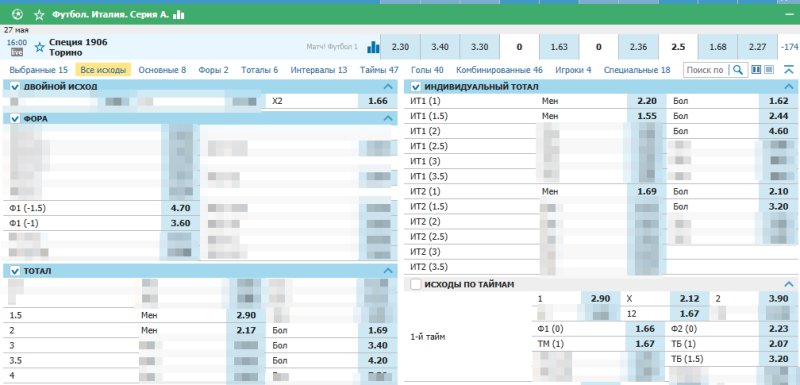Select total 2 Мен odds 2.17
800x385 pixels.
tap(246, 330)
